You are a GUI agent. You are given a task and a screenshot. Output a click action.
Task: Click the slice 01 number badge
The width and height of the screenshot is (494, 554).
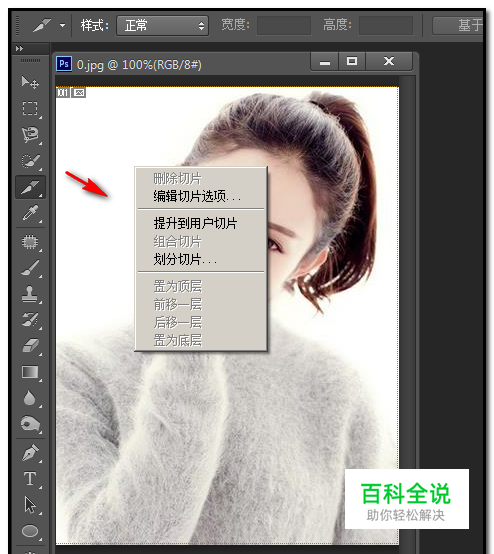63,93
